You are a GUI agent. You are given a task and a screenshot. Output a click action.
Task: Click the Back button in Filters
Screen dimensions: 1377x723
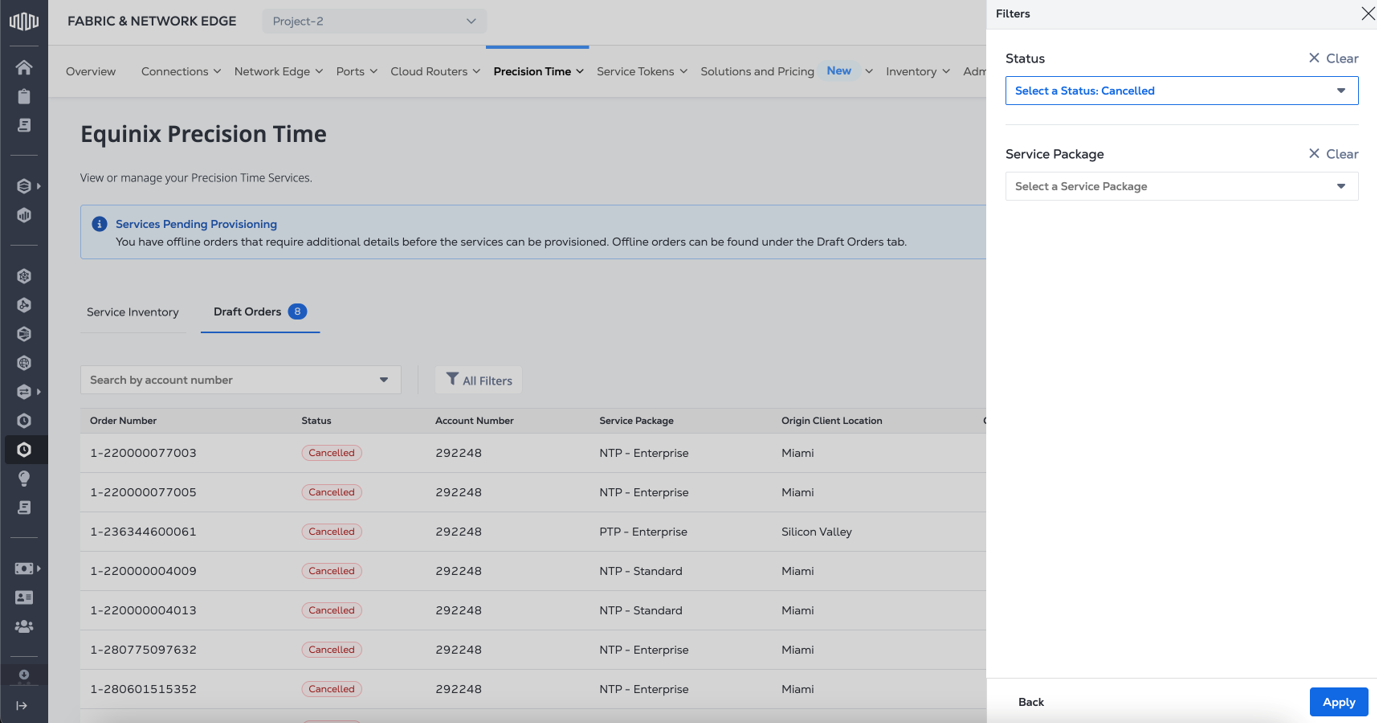pos(1031,702)
